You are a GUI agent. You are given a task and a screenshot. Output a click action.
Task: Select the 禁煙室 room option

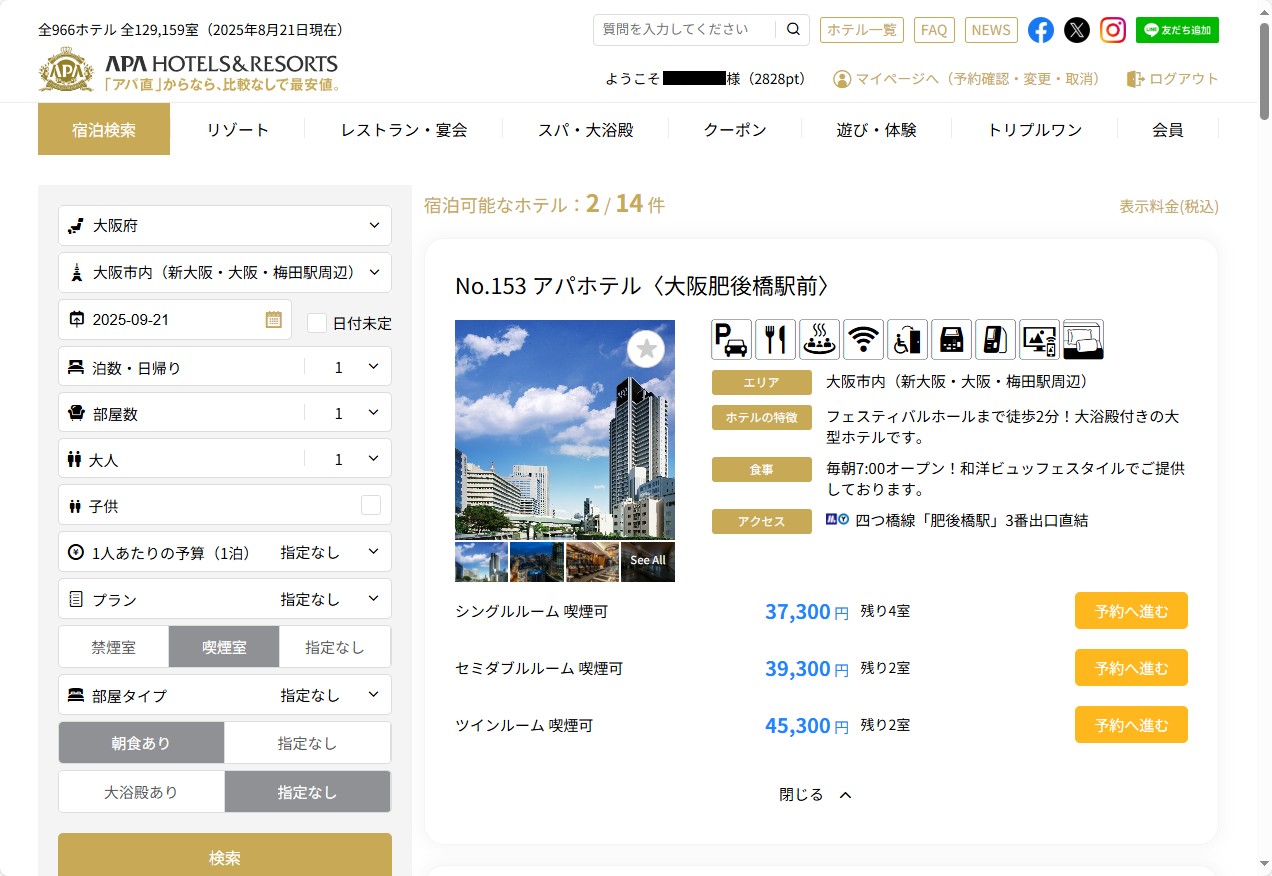pyautogui.click(x=113, y=647)
